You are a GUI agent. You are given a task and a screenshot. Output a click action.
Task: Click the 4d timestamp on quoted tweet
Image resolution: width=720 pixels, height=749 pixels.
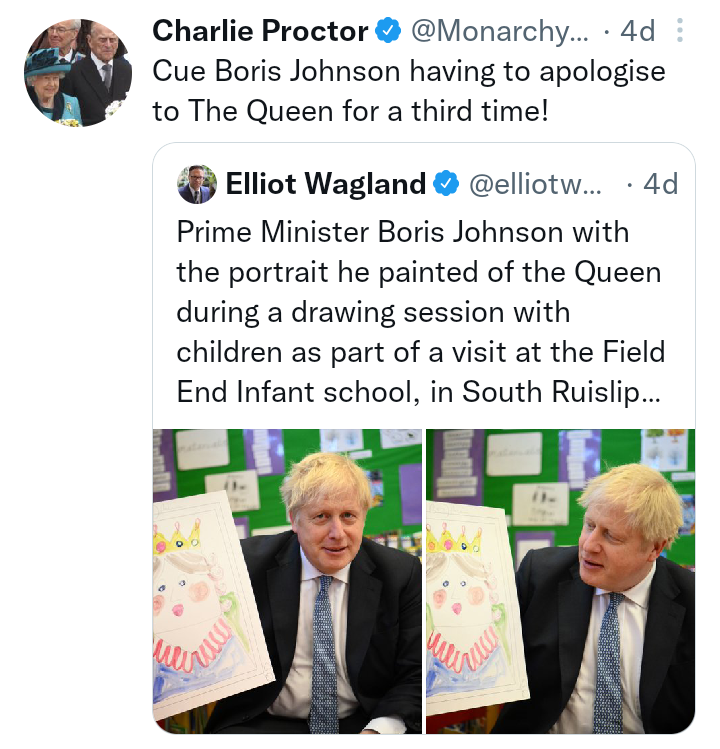click(660, 184)
